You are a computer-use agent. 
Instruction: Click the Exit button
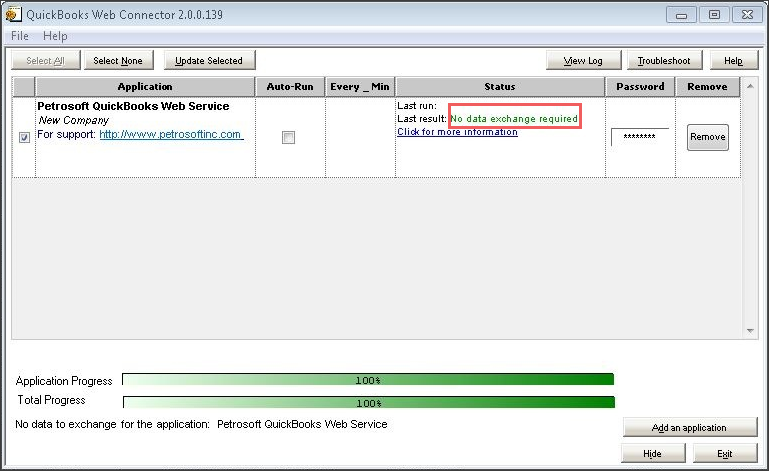[725, 453]
